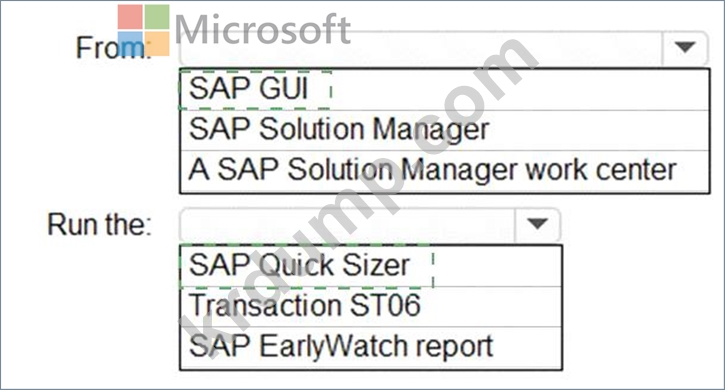Click the red square of Microsoft logo
This screenshot has height=390, width=725.
(130, 17)
